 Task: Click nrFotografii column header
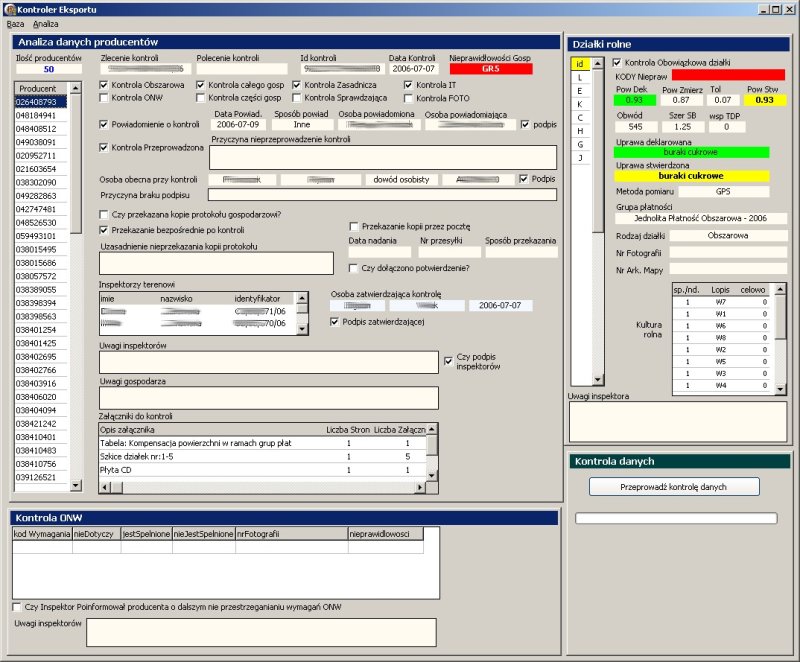[292, 534]
